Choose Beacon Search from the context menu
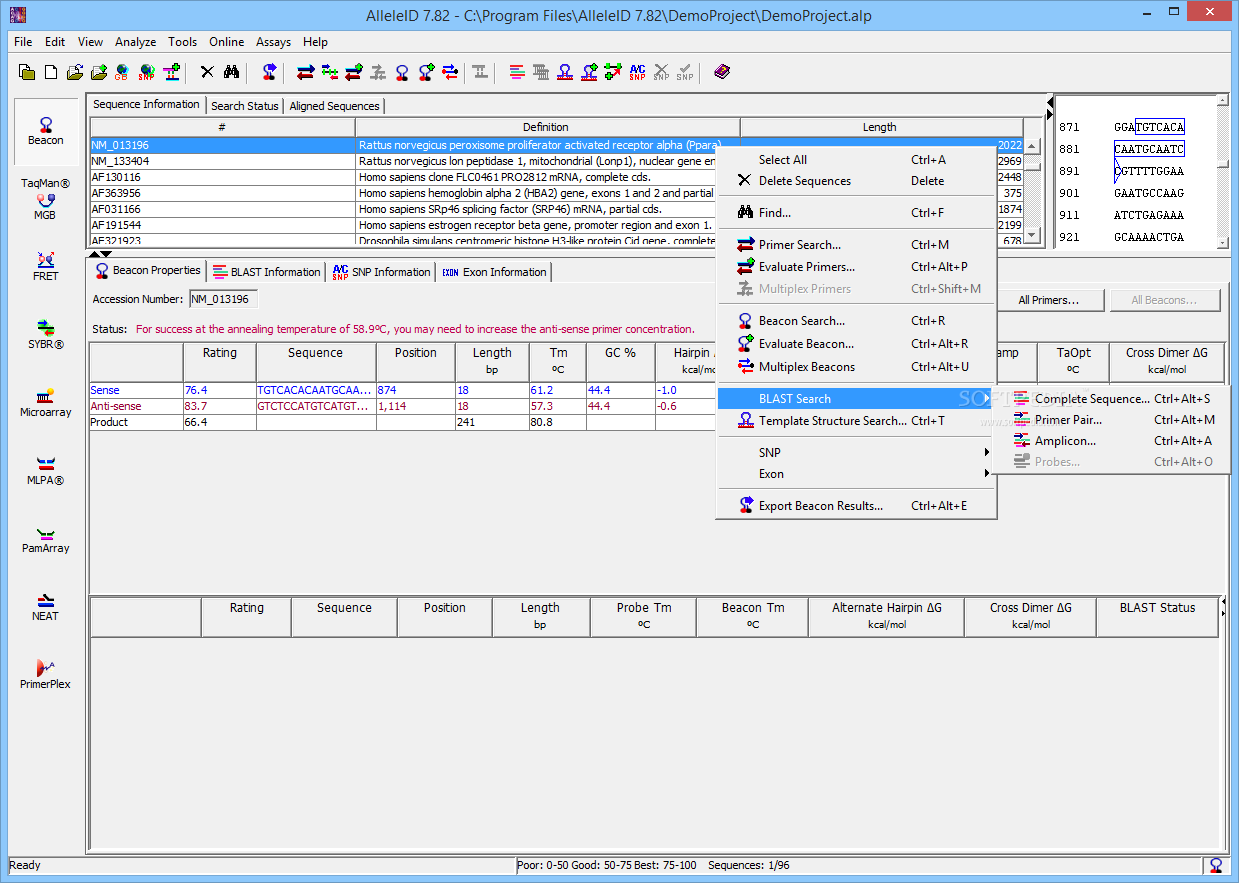 [x=856, y=321]
